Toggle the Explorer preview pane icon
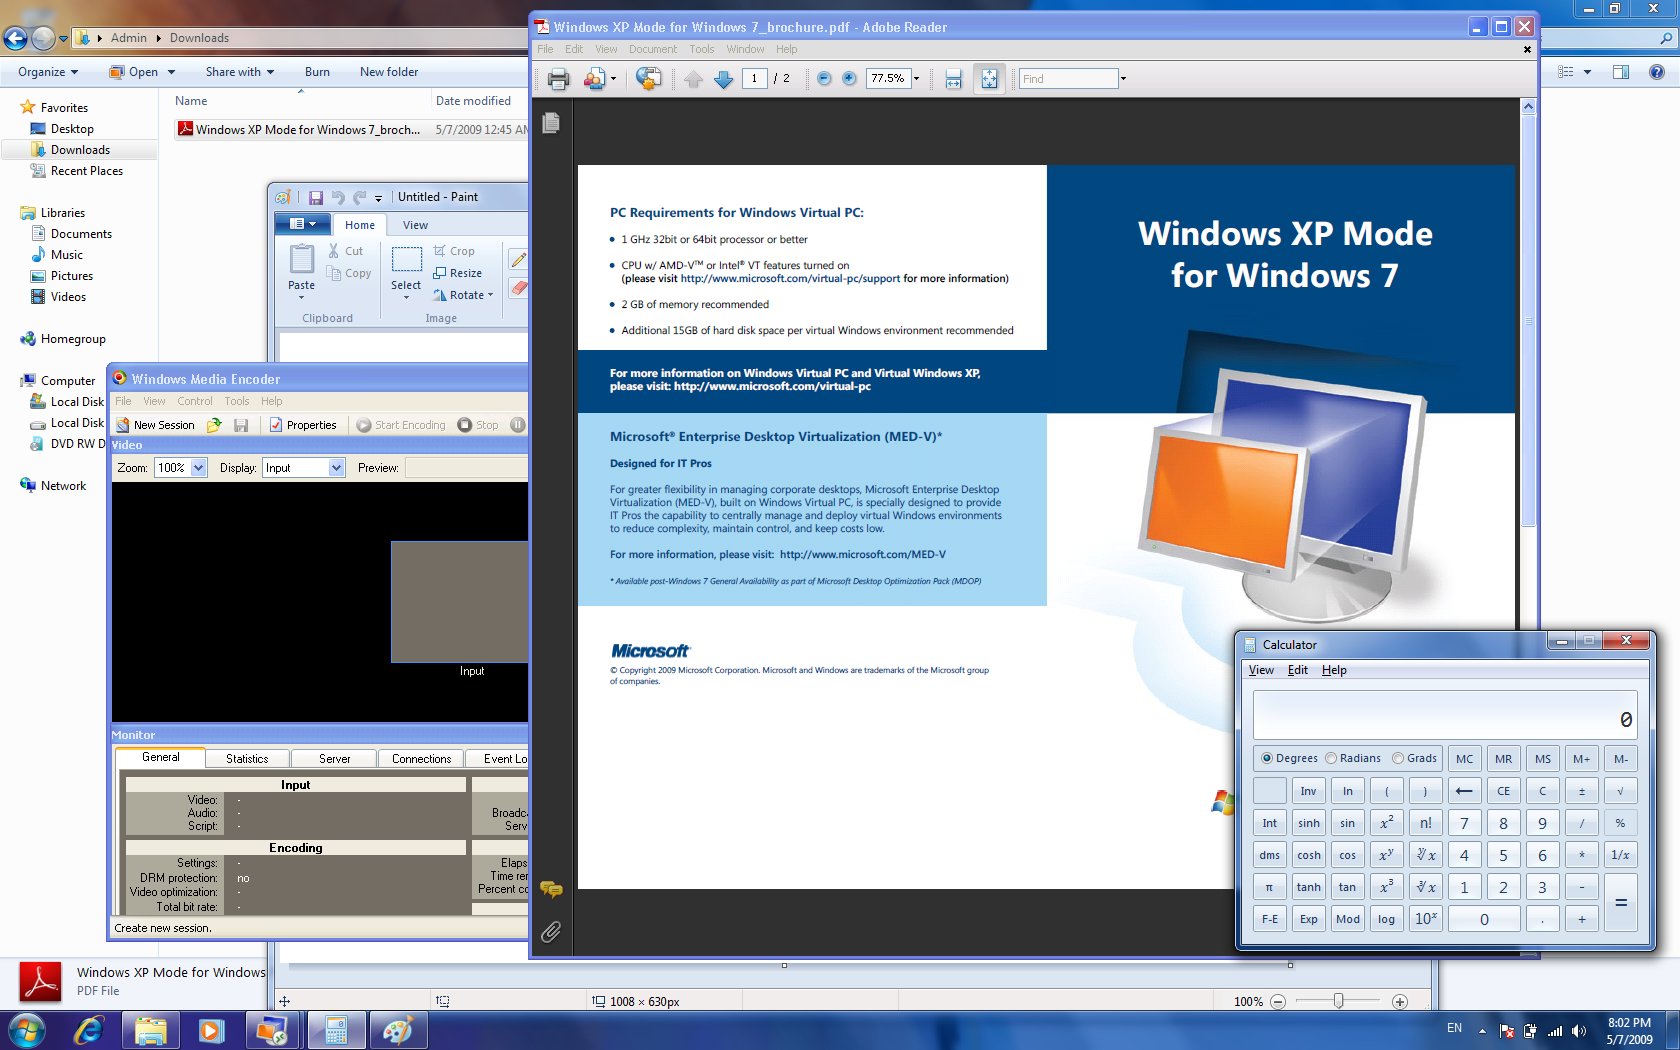This screenshot has width=1680, height=1050. pyautogui.click(x=1621, y=72)
